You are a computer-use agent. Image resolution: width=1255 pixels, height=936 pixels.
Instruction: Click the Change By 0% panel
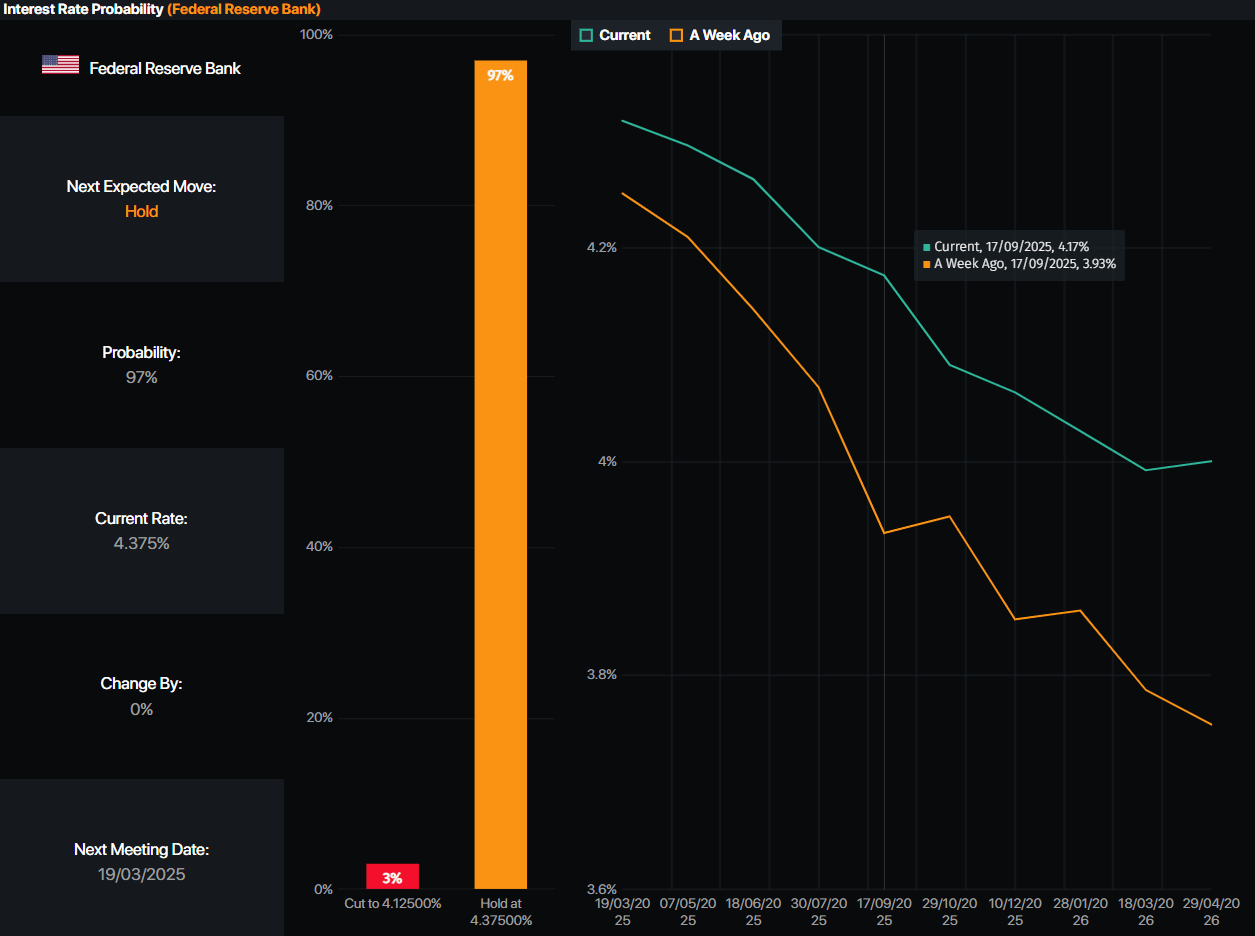[x=141, y=696]
